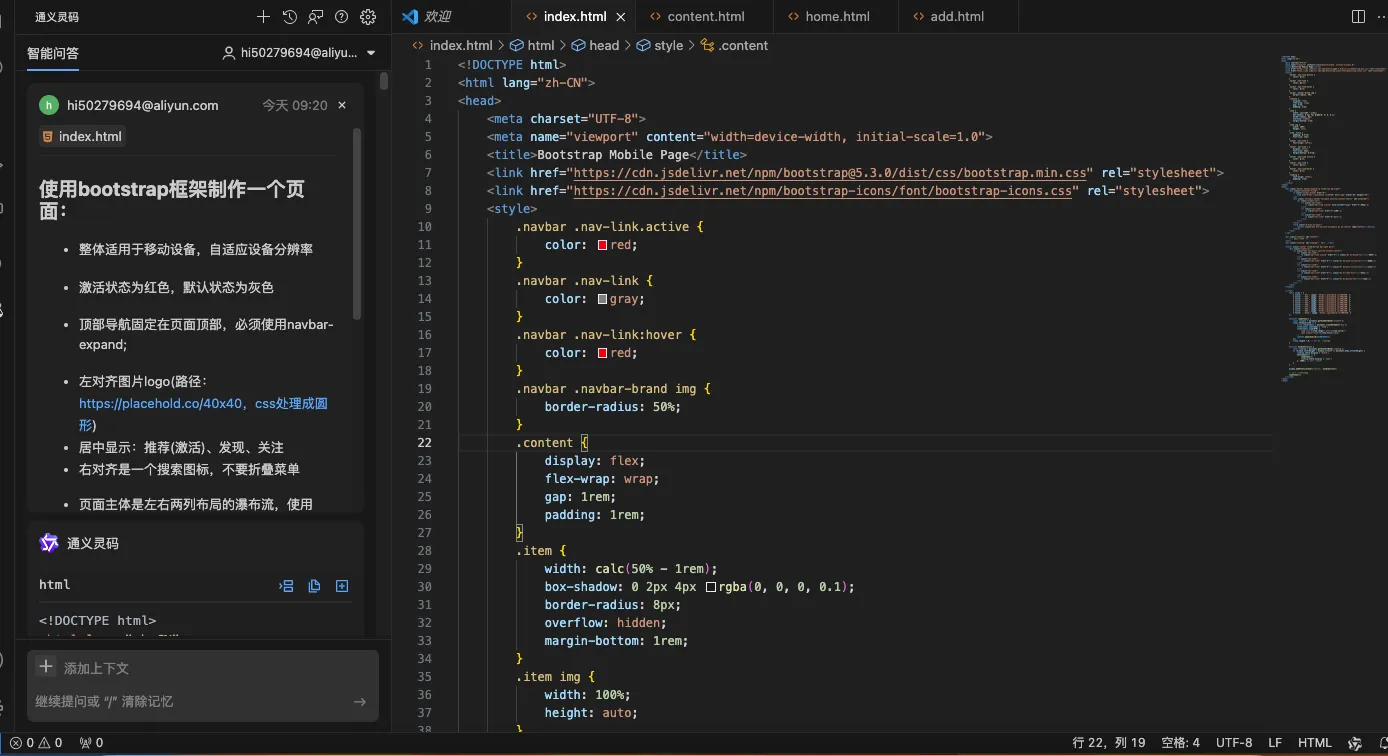The width and height of the screenshot is (1388, 756).
Task: Change indentation via 空格: 4
Action: [x=1181, y=743]
